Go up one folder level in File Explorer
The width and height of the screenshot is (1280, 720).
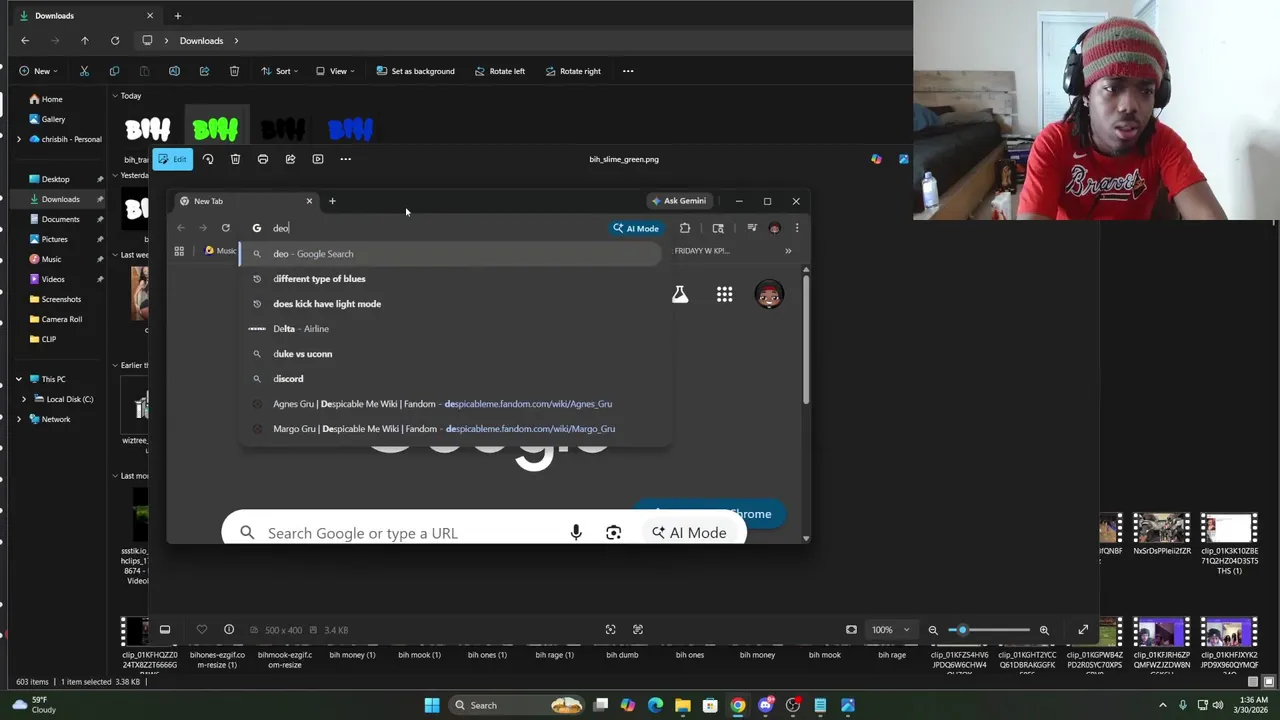click(x=85, y=41)
